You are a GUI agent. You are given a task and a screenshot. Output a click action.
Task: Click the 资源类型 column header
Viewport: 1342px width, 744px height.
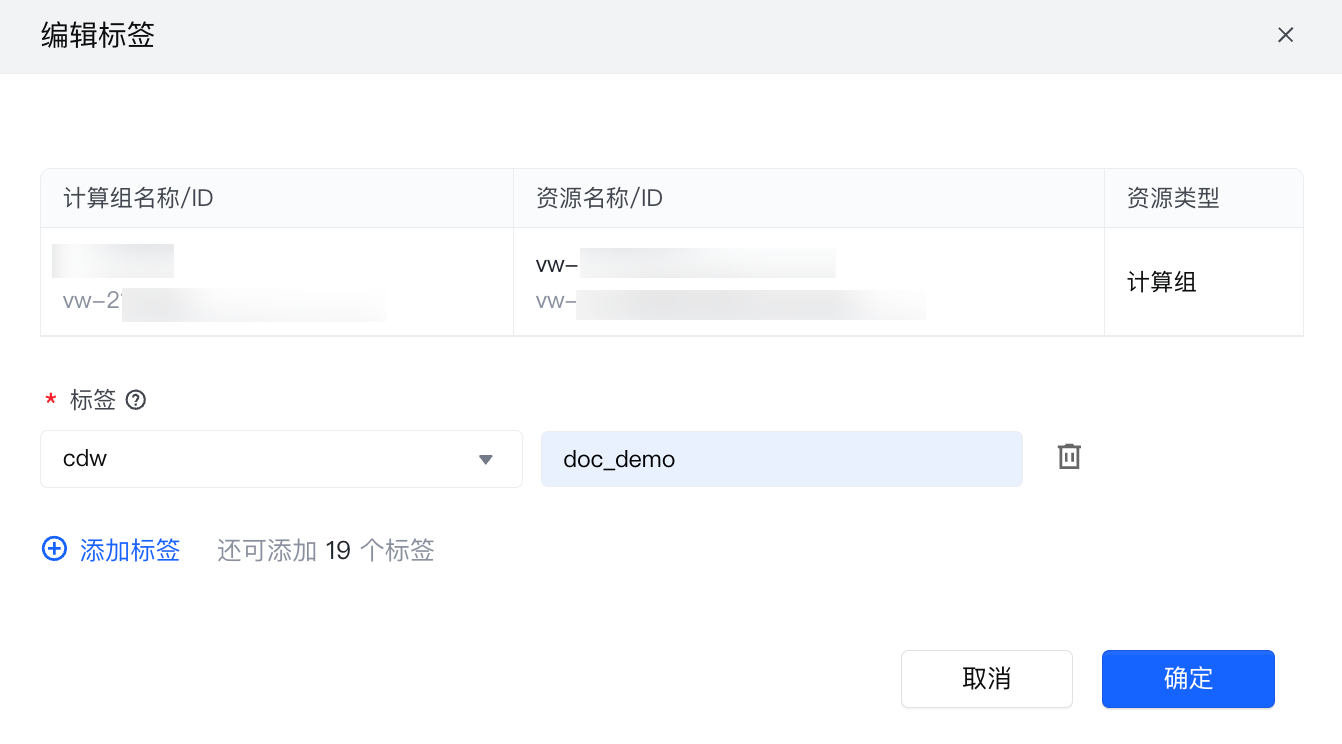(x=1173, y=198)
